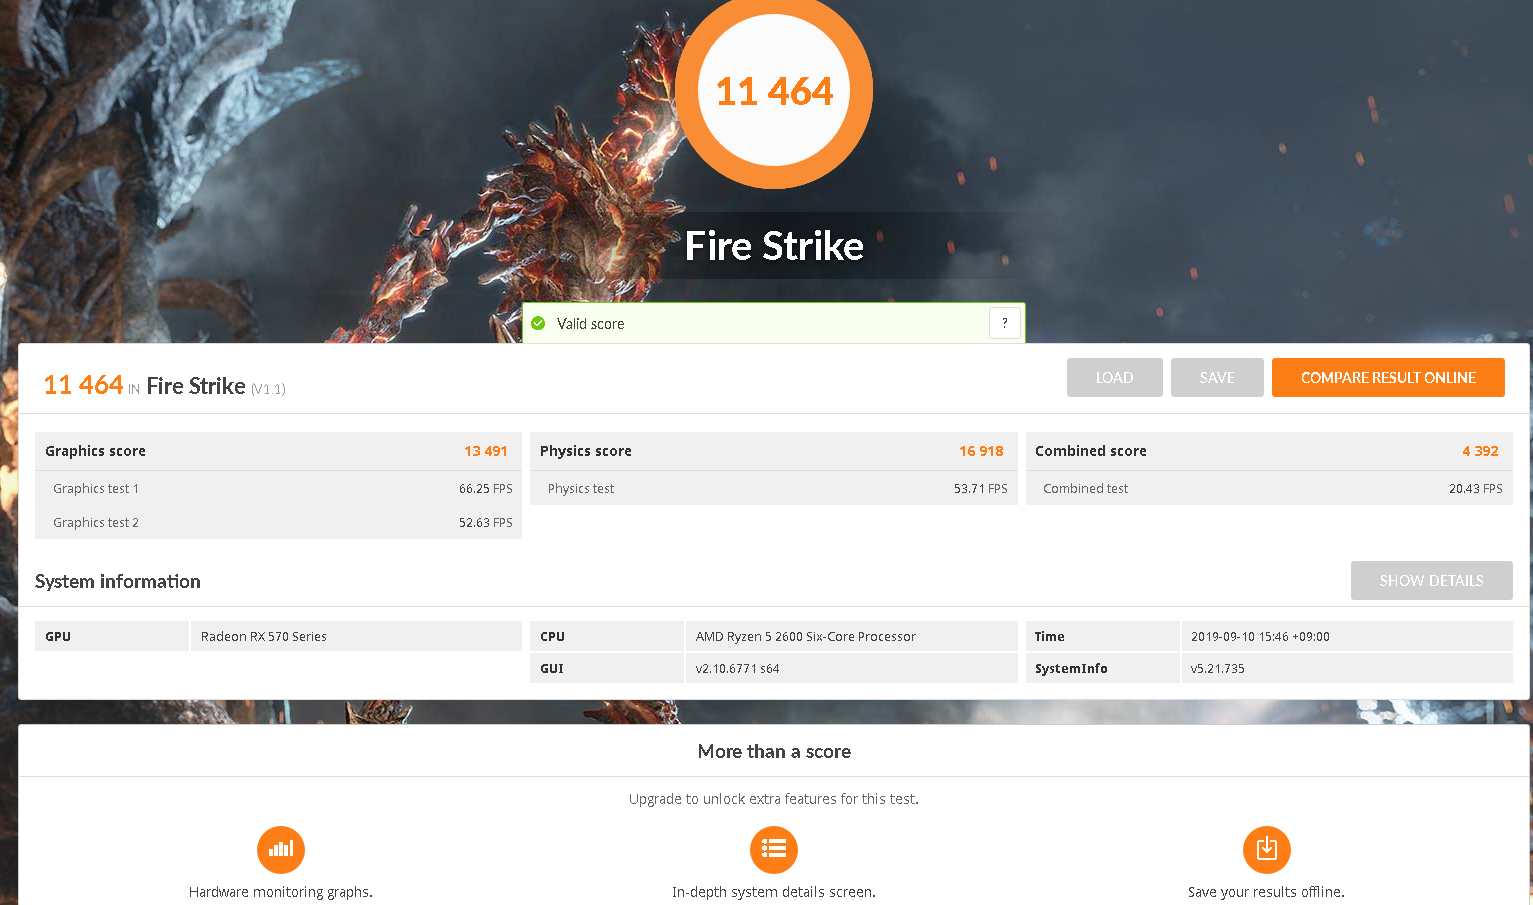
Task: Open the question mark help button
Action: tap(1005, 323)
